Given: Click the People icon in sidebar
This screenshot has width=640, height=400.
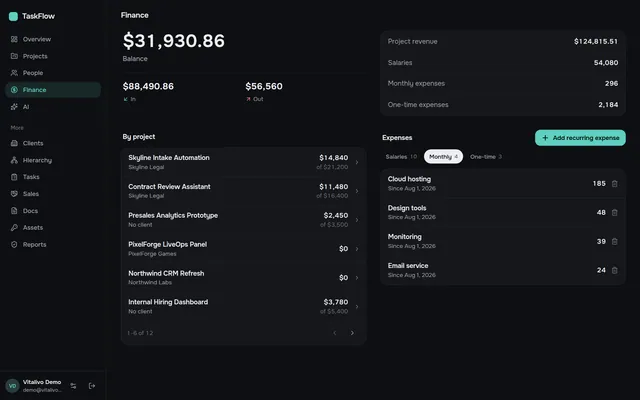Looking at the screenshot, I should (x=14, y=73).
